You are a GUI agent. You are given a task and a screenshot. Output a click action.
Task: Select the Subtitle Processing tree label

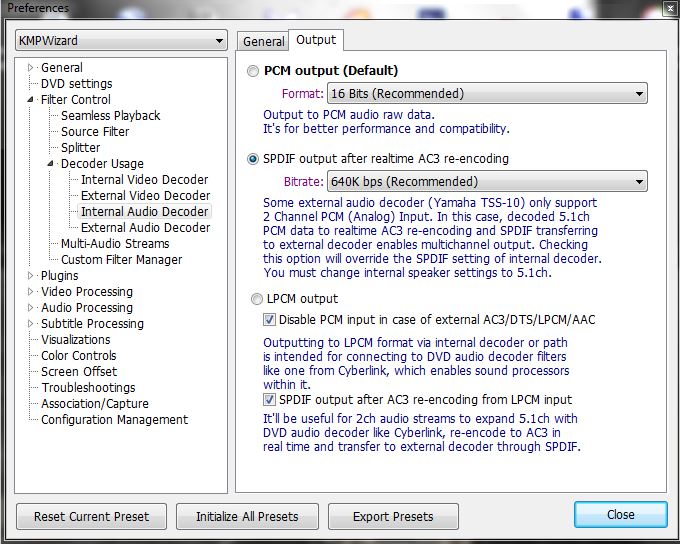(x=92, y=324)
